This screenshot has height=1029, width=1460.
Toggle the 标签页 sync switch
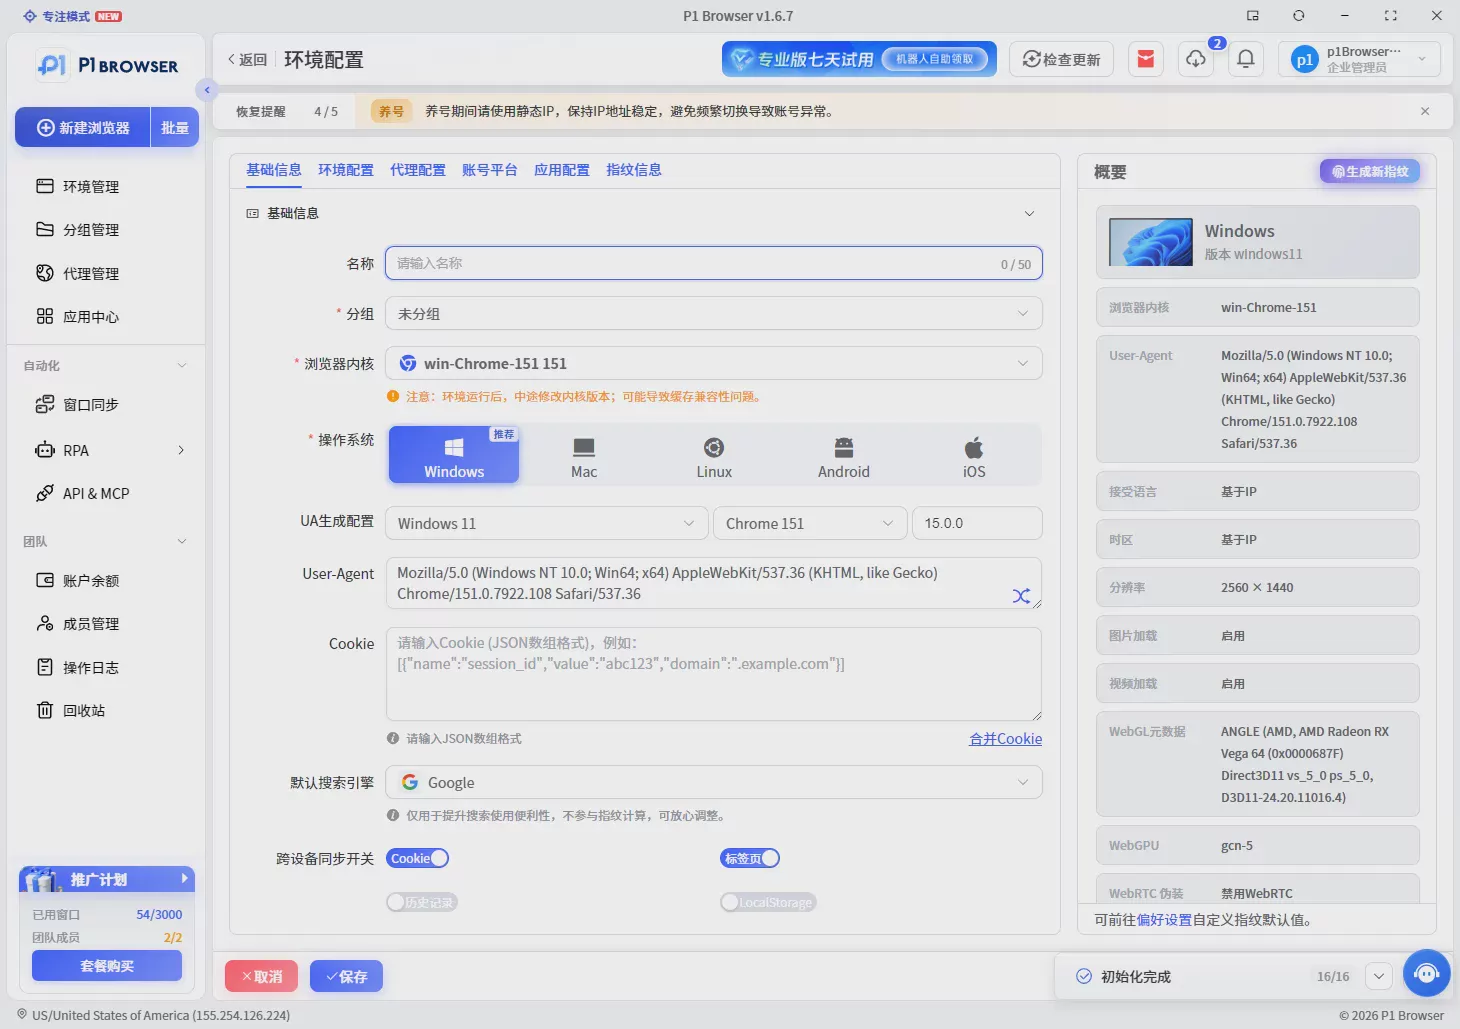tap(750, 858)
